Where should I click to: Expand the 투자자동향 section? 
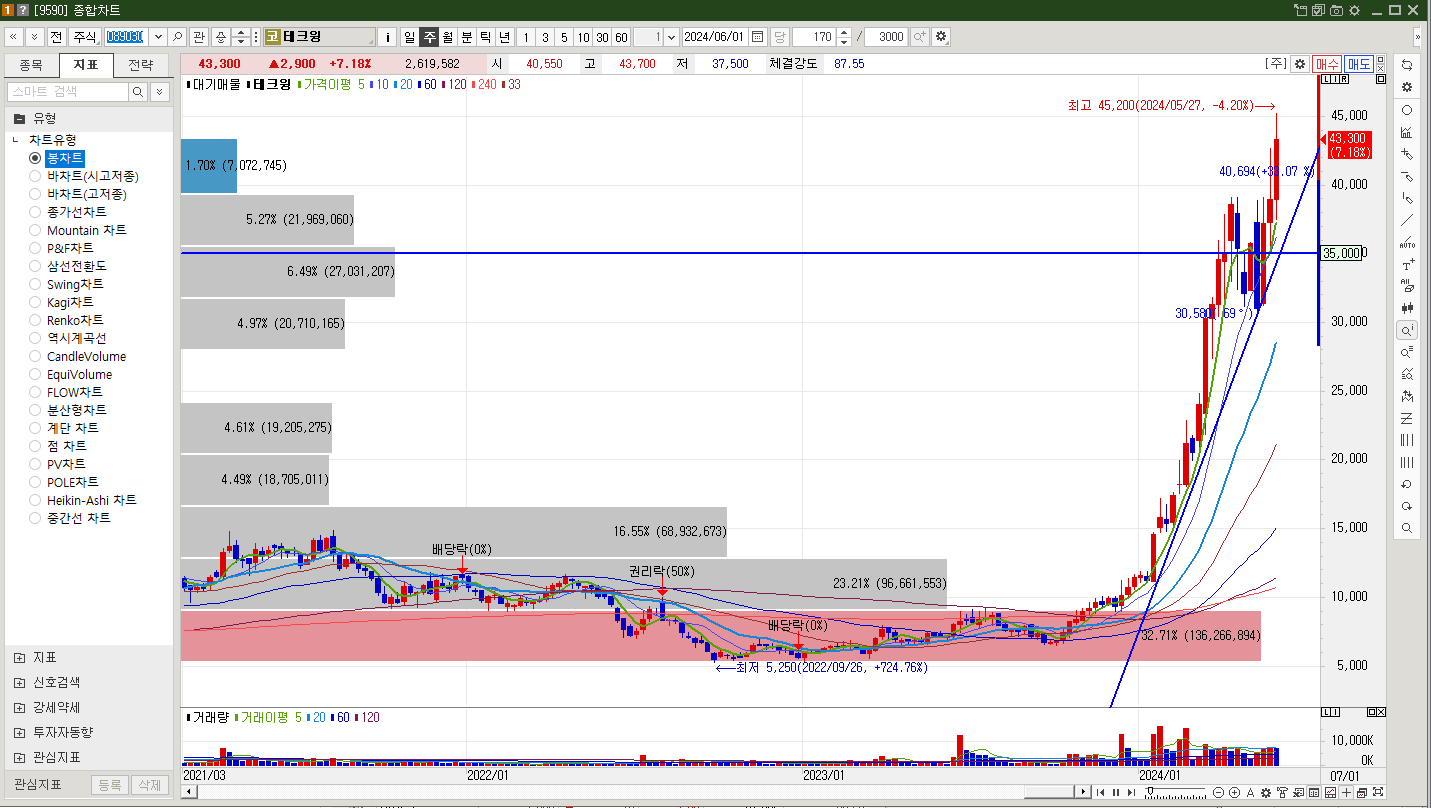click(x=19, y=732)
